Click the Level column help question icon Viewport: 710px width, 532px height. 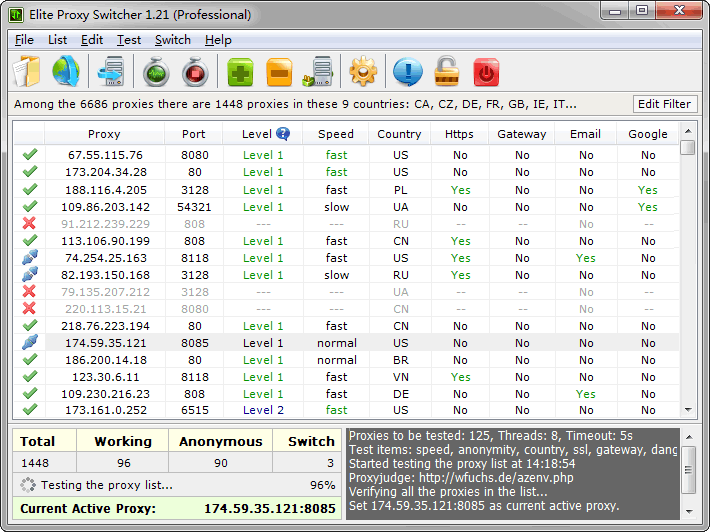point(283,134)
